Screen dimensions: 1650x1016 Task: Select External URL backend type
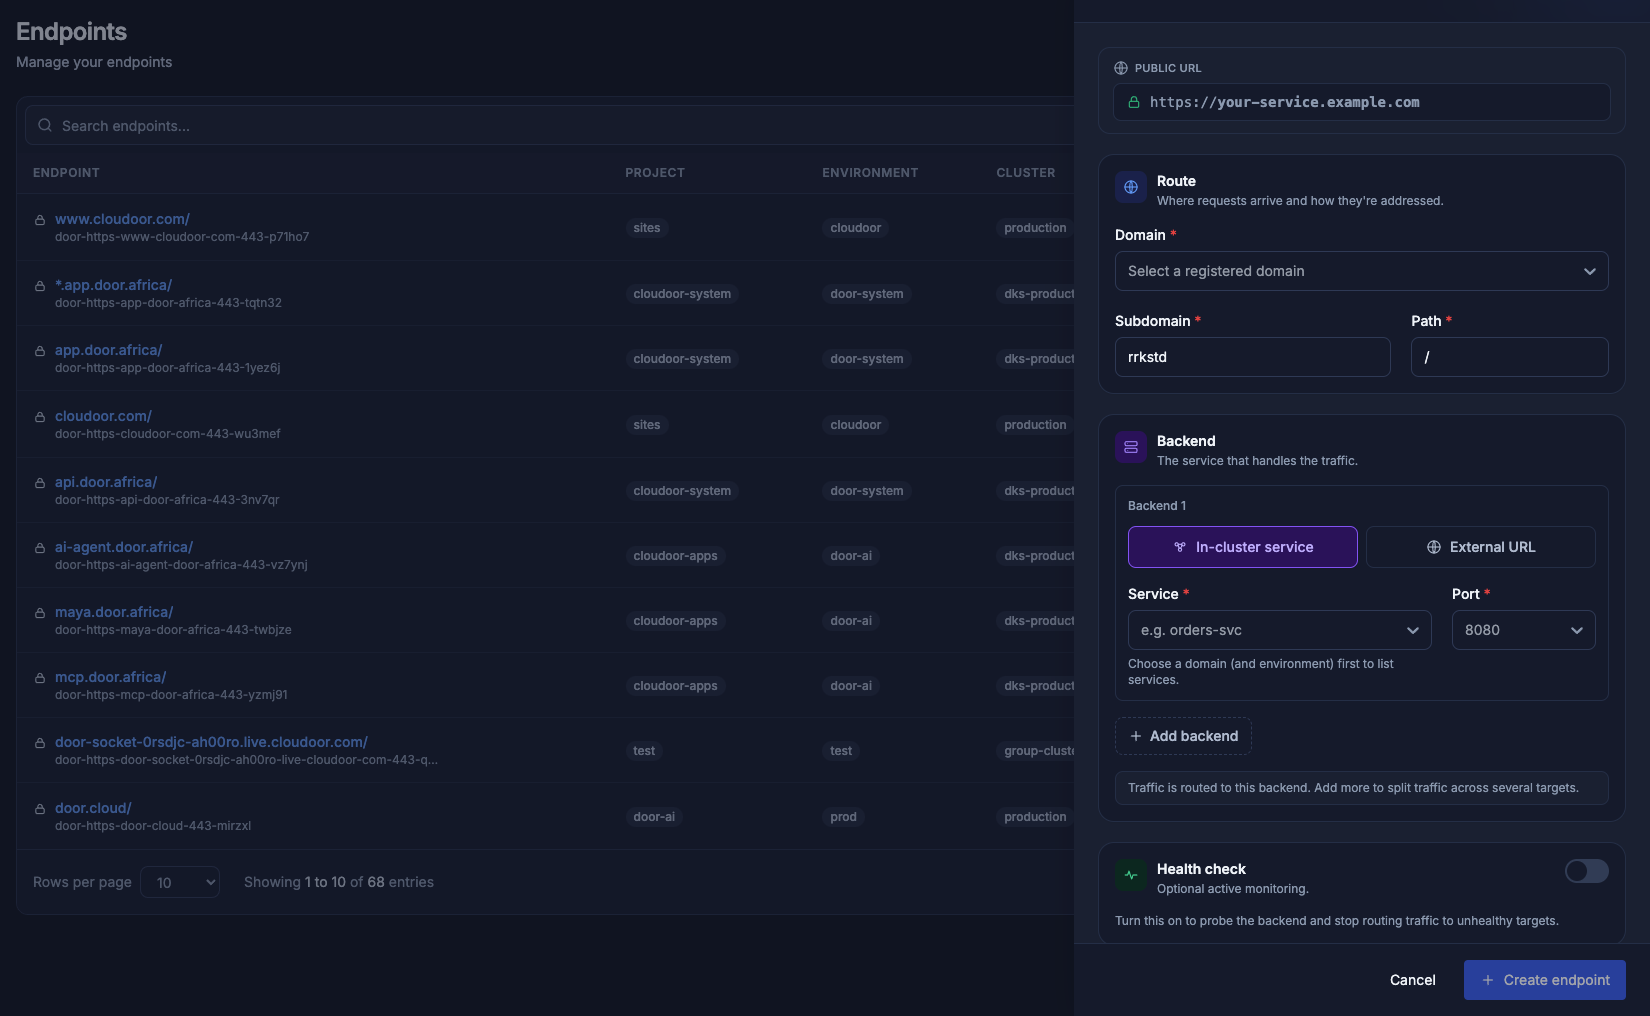[x=1481, y=547]
